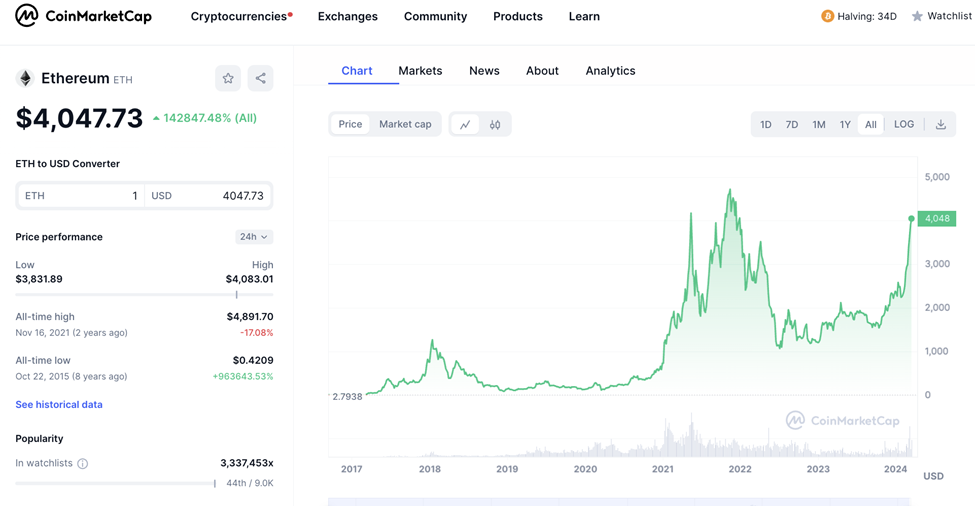Open See historical data link
Screen dimensions: 975x506
59,405
